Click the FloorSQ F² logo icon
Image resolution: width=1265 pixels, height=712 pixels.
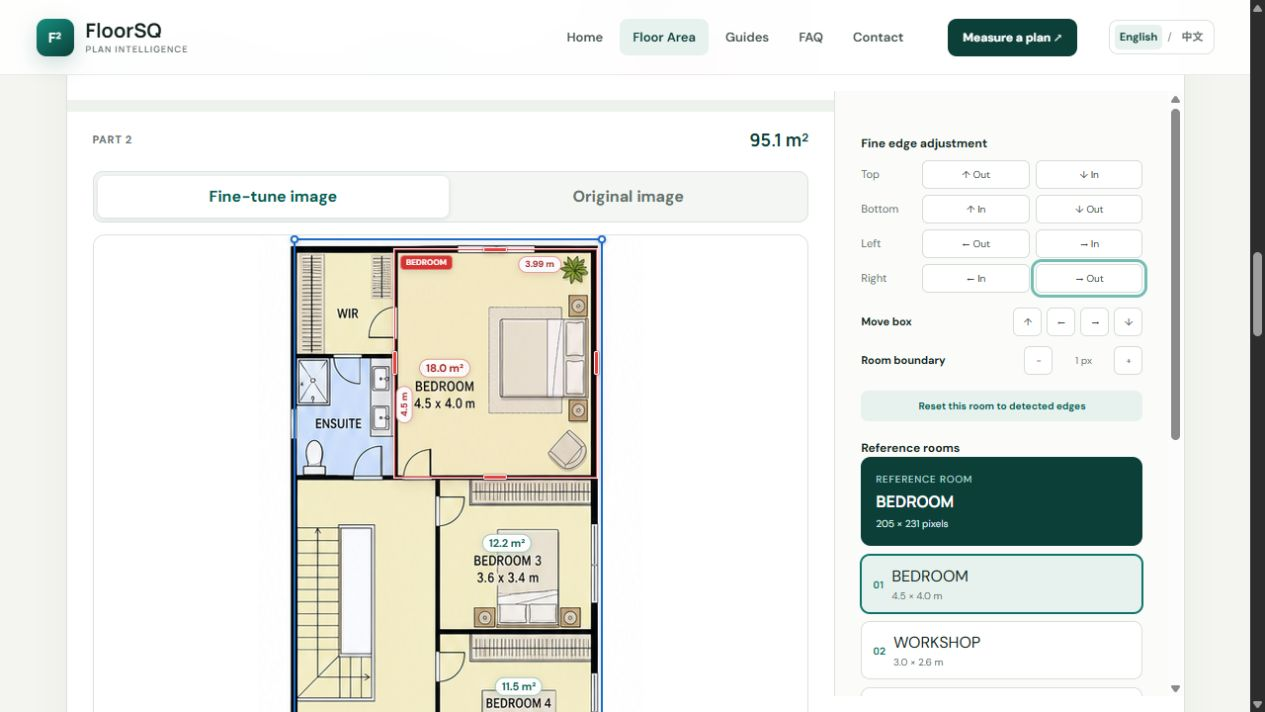[x=55, y=37]
